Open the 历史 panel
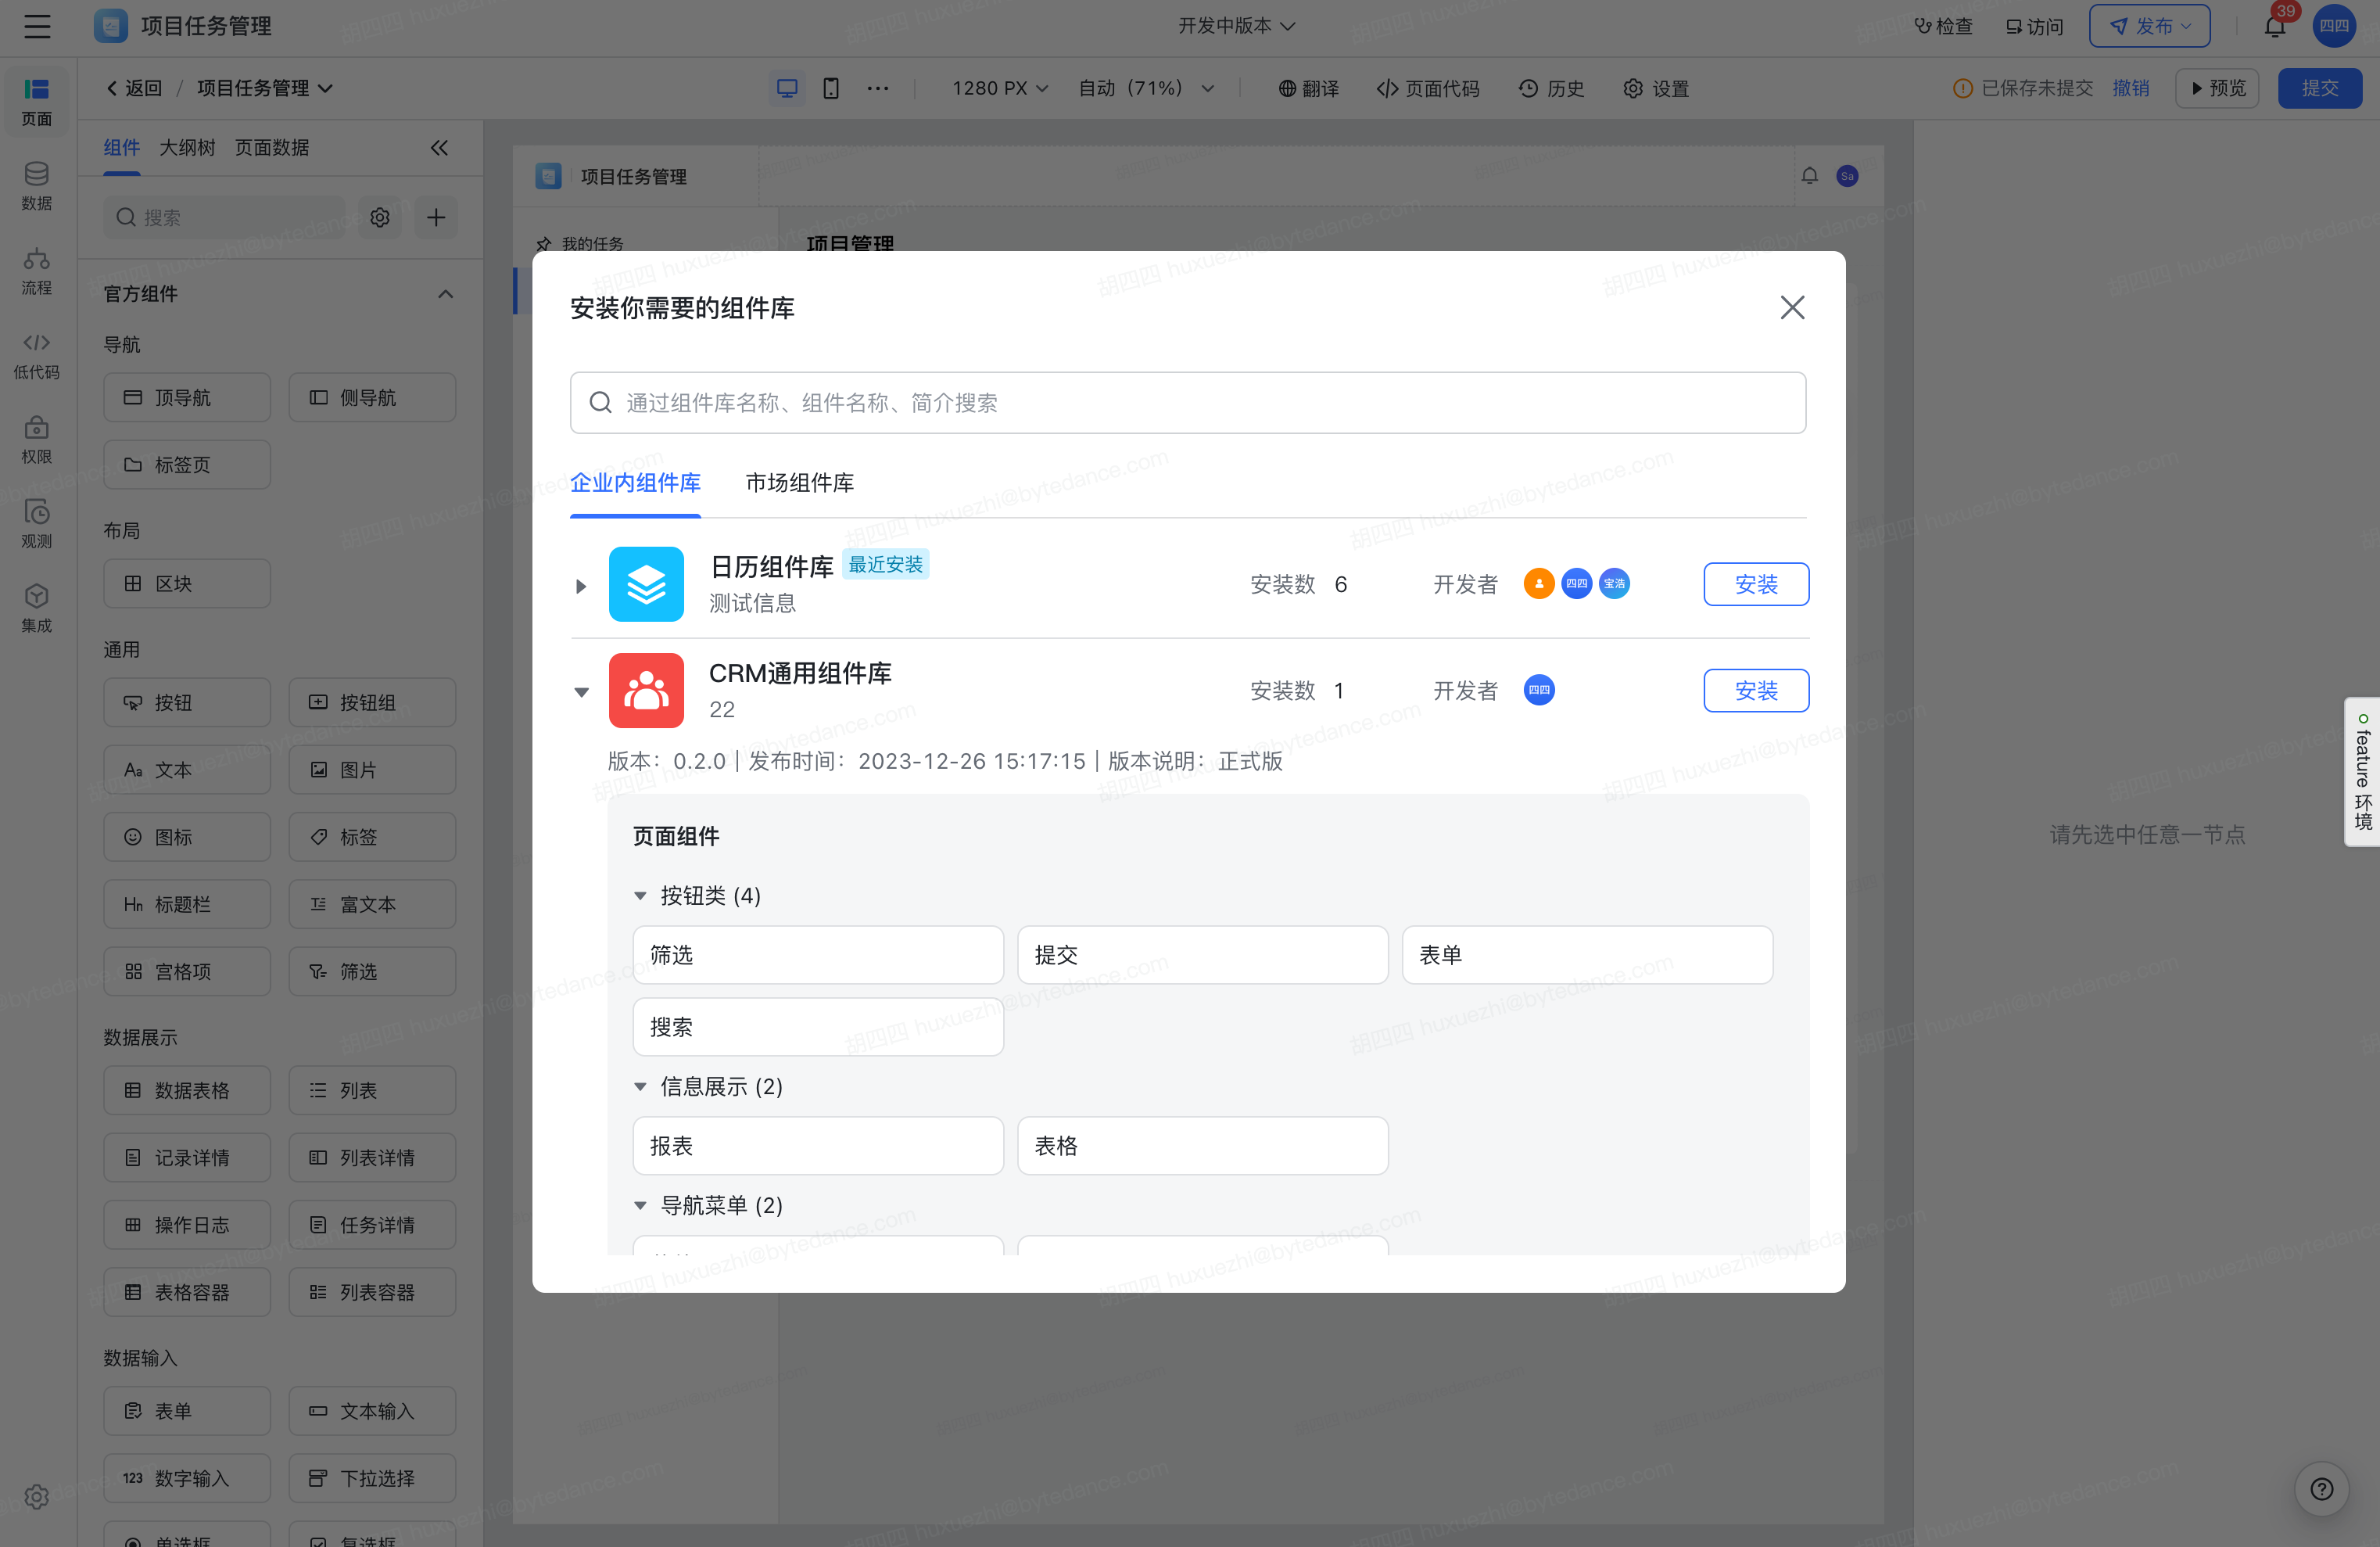This screenshot has width=2380, height=1547. point(1551,88)
